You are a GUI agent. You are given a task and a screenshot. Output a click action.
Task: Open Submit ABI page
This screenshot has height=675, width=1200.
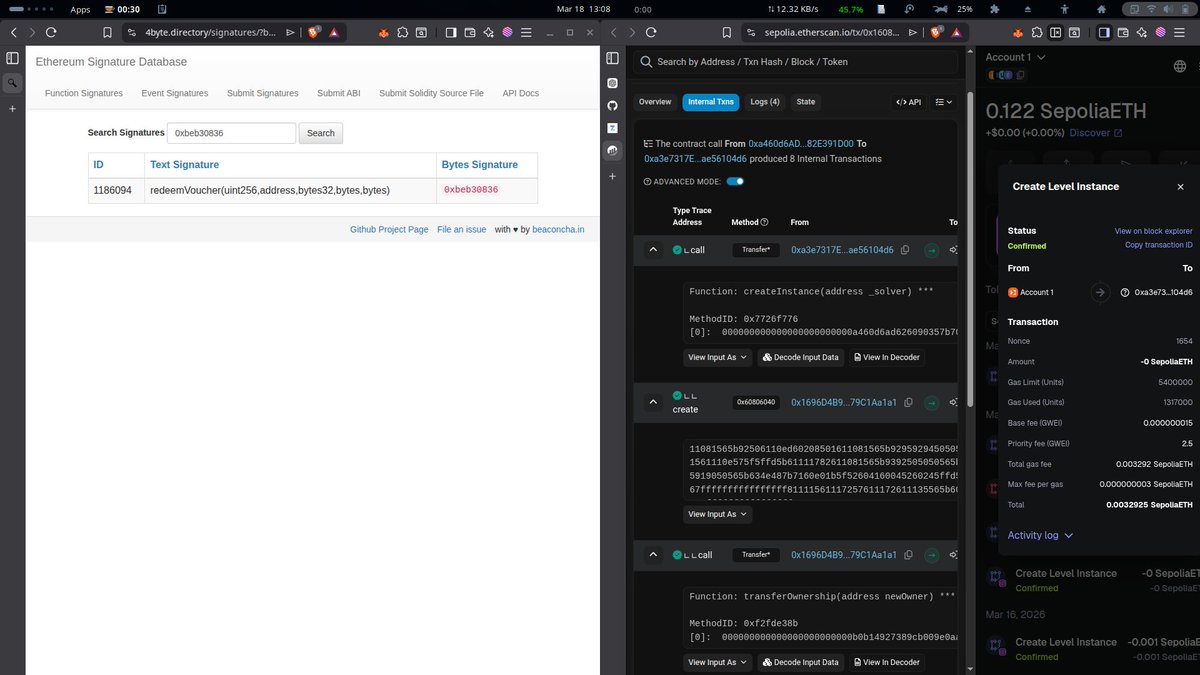(339, 93)
